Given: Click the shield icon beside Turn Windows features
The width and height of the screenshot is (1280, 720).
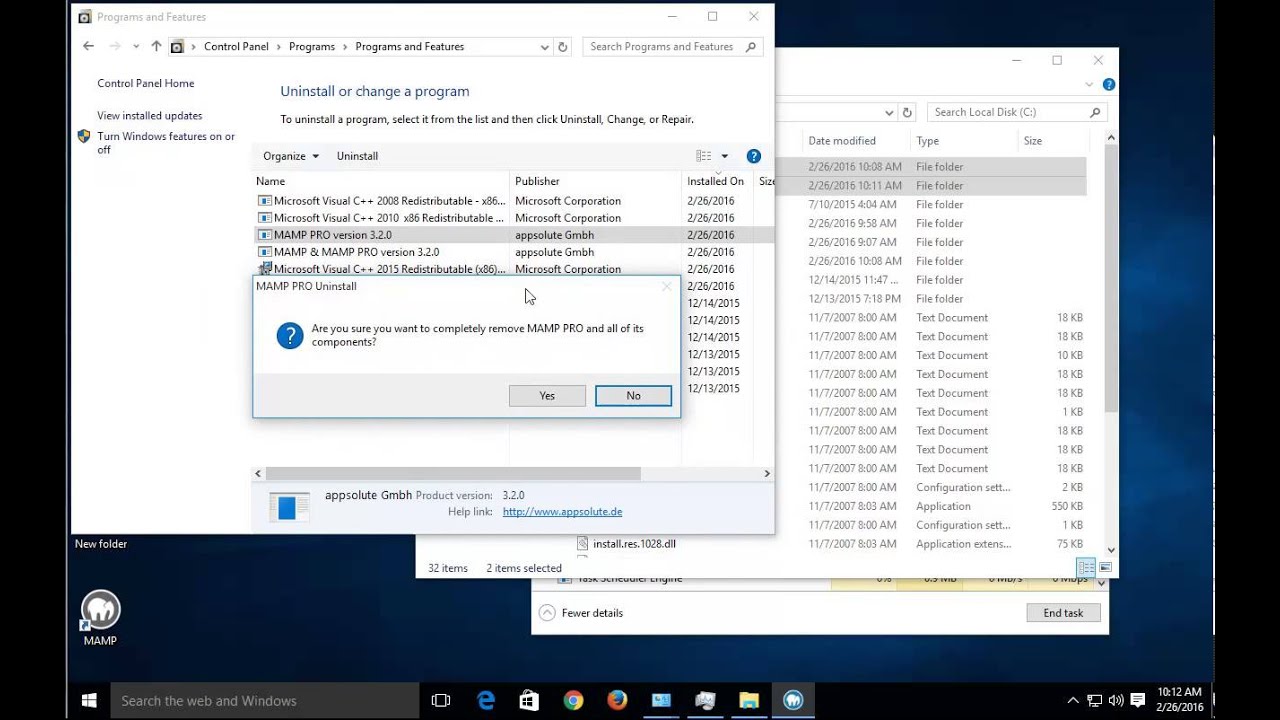Looking at the screenshot, I should click(84, 137).
